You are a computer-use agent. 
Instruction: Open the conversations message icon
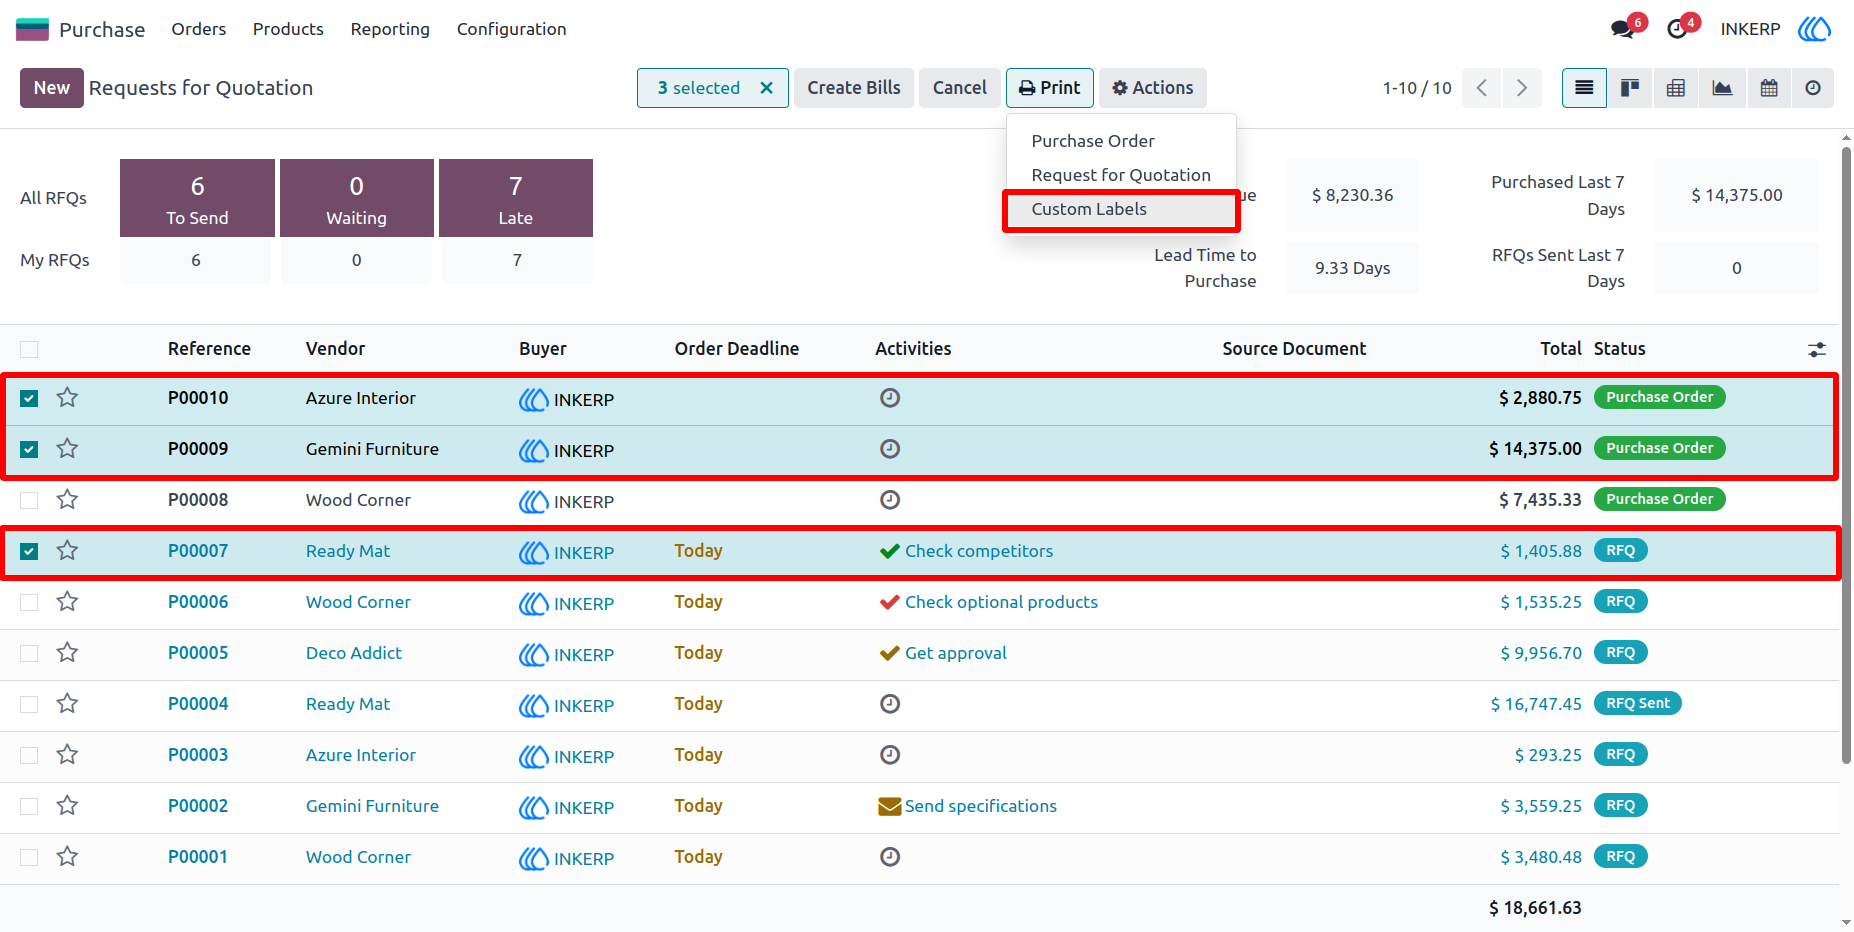click(1623, 29)
